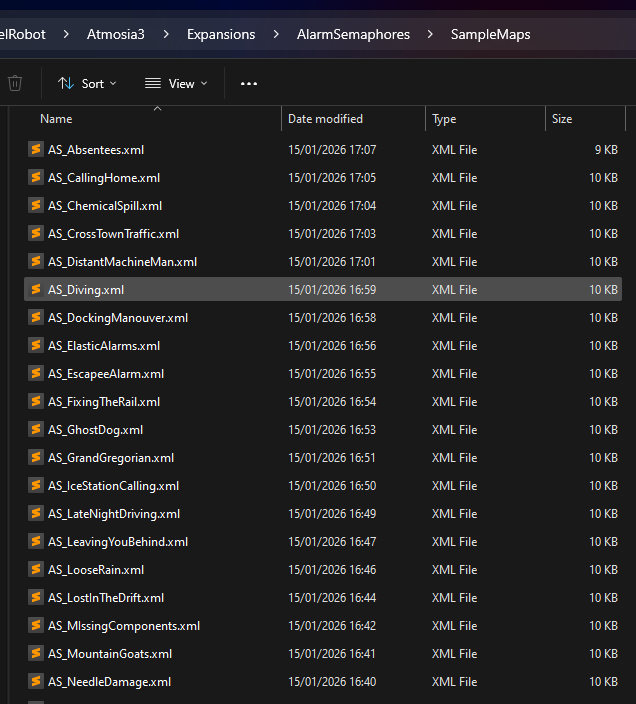Click the file icon for AS_GhostDog.xml
Viewport: 636px width, 704px height.
(x=36, y=430)
